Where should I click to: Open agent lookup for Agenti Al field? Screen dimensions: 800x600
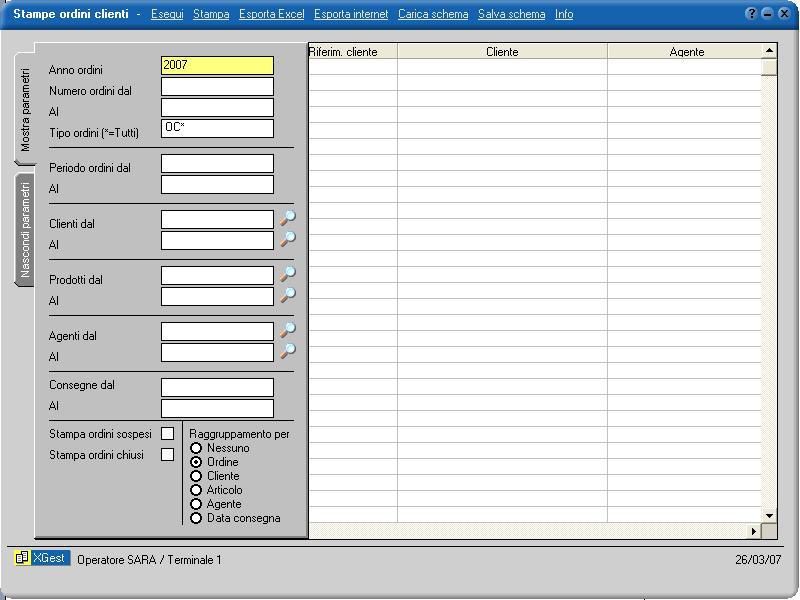click(288, 351)
